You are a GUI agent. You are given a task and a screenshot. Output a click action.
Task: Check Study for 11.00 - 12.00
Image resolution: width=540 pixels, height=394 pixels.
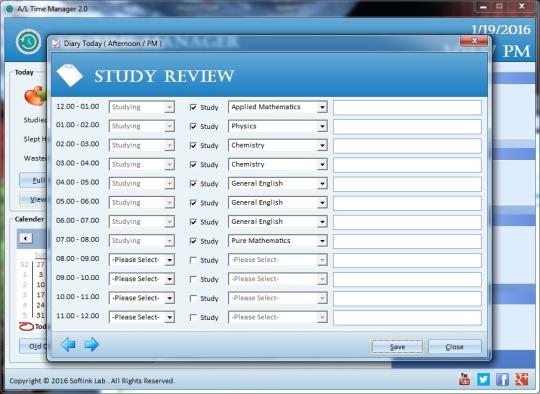pos(193,318)
